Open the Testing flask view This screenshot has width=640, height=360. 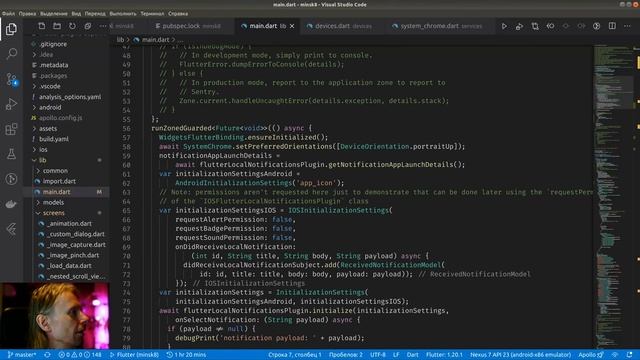11,154
